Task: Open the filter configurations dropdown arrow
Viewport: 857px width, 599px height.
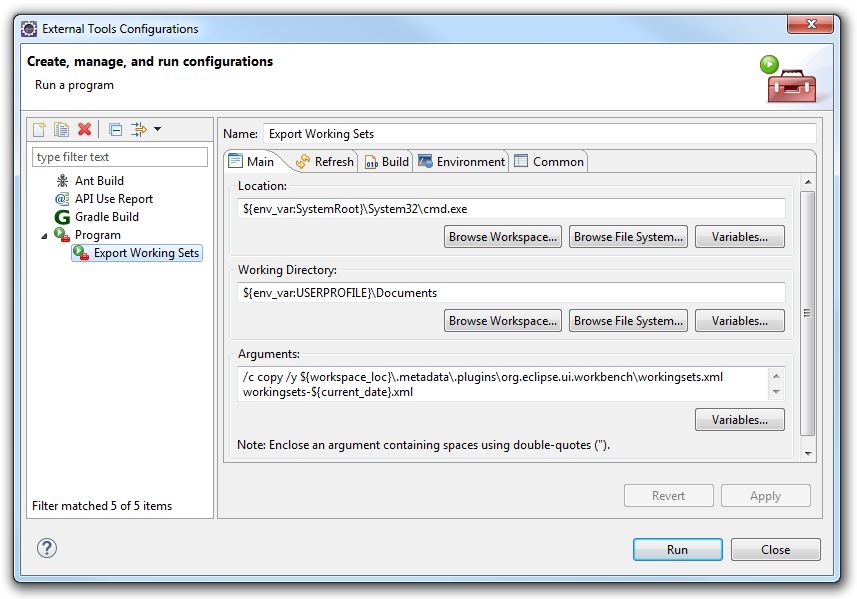Action: point(157,130)
